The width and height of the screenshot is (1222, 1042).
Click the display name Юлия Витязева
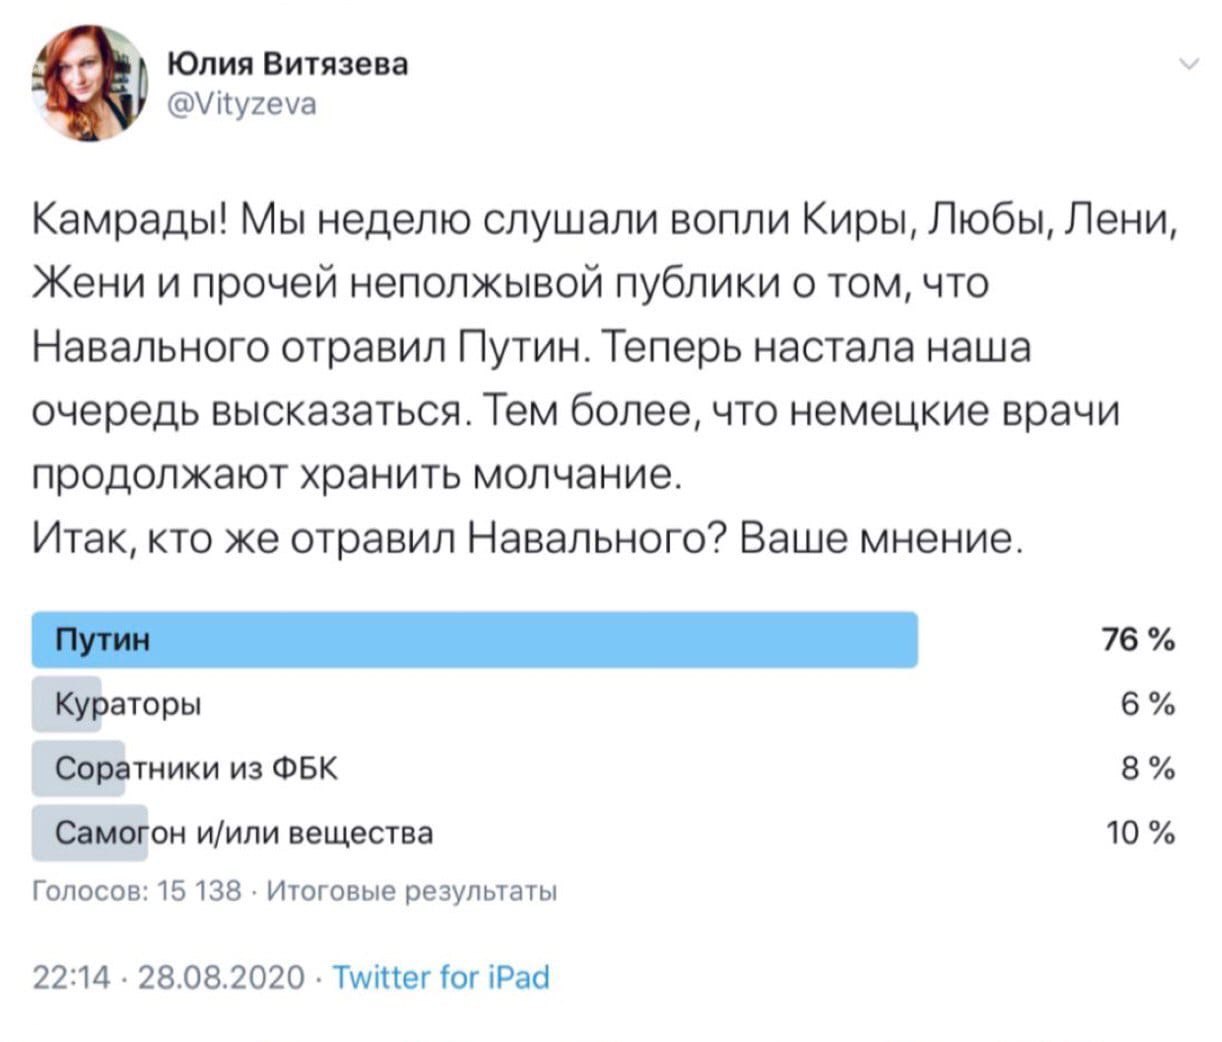click(288, 65)
